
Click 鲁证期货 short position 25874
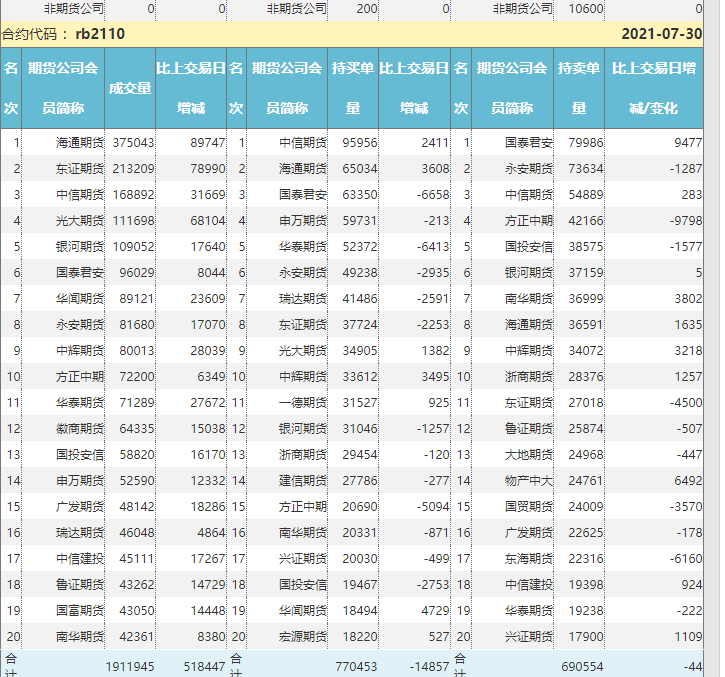(x=586, y=429)
